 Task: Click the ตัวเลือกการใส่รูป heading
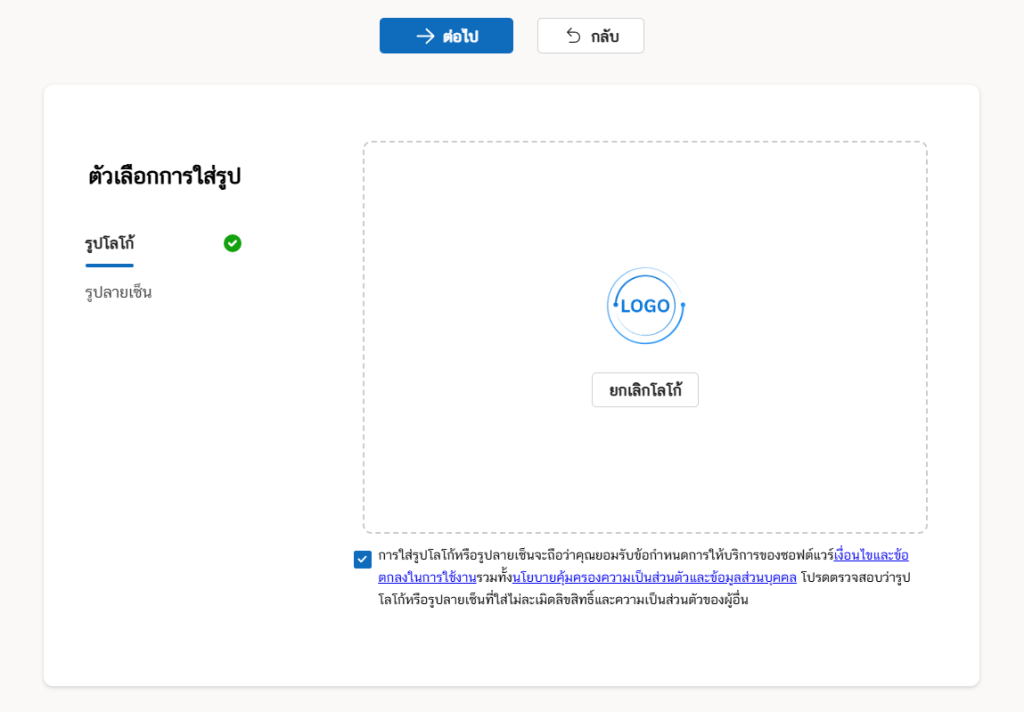point(165,177)
